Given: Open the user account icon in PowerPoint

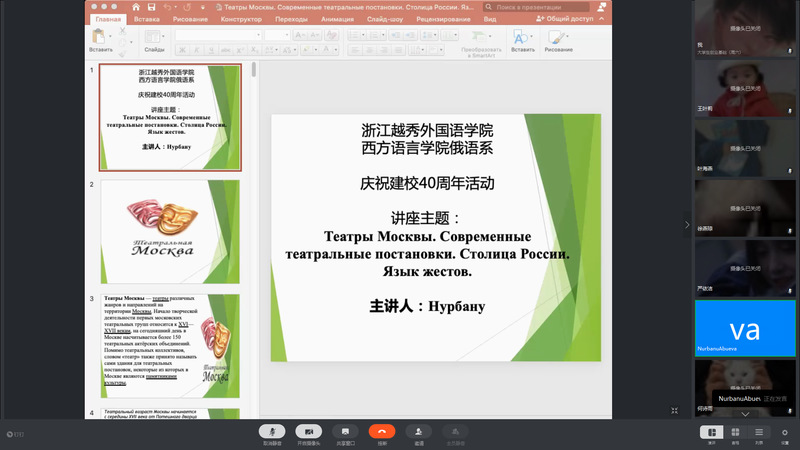Looking at the screenshot, I should point(602,7).
